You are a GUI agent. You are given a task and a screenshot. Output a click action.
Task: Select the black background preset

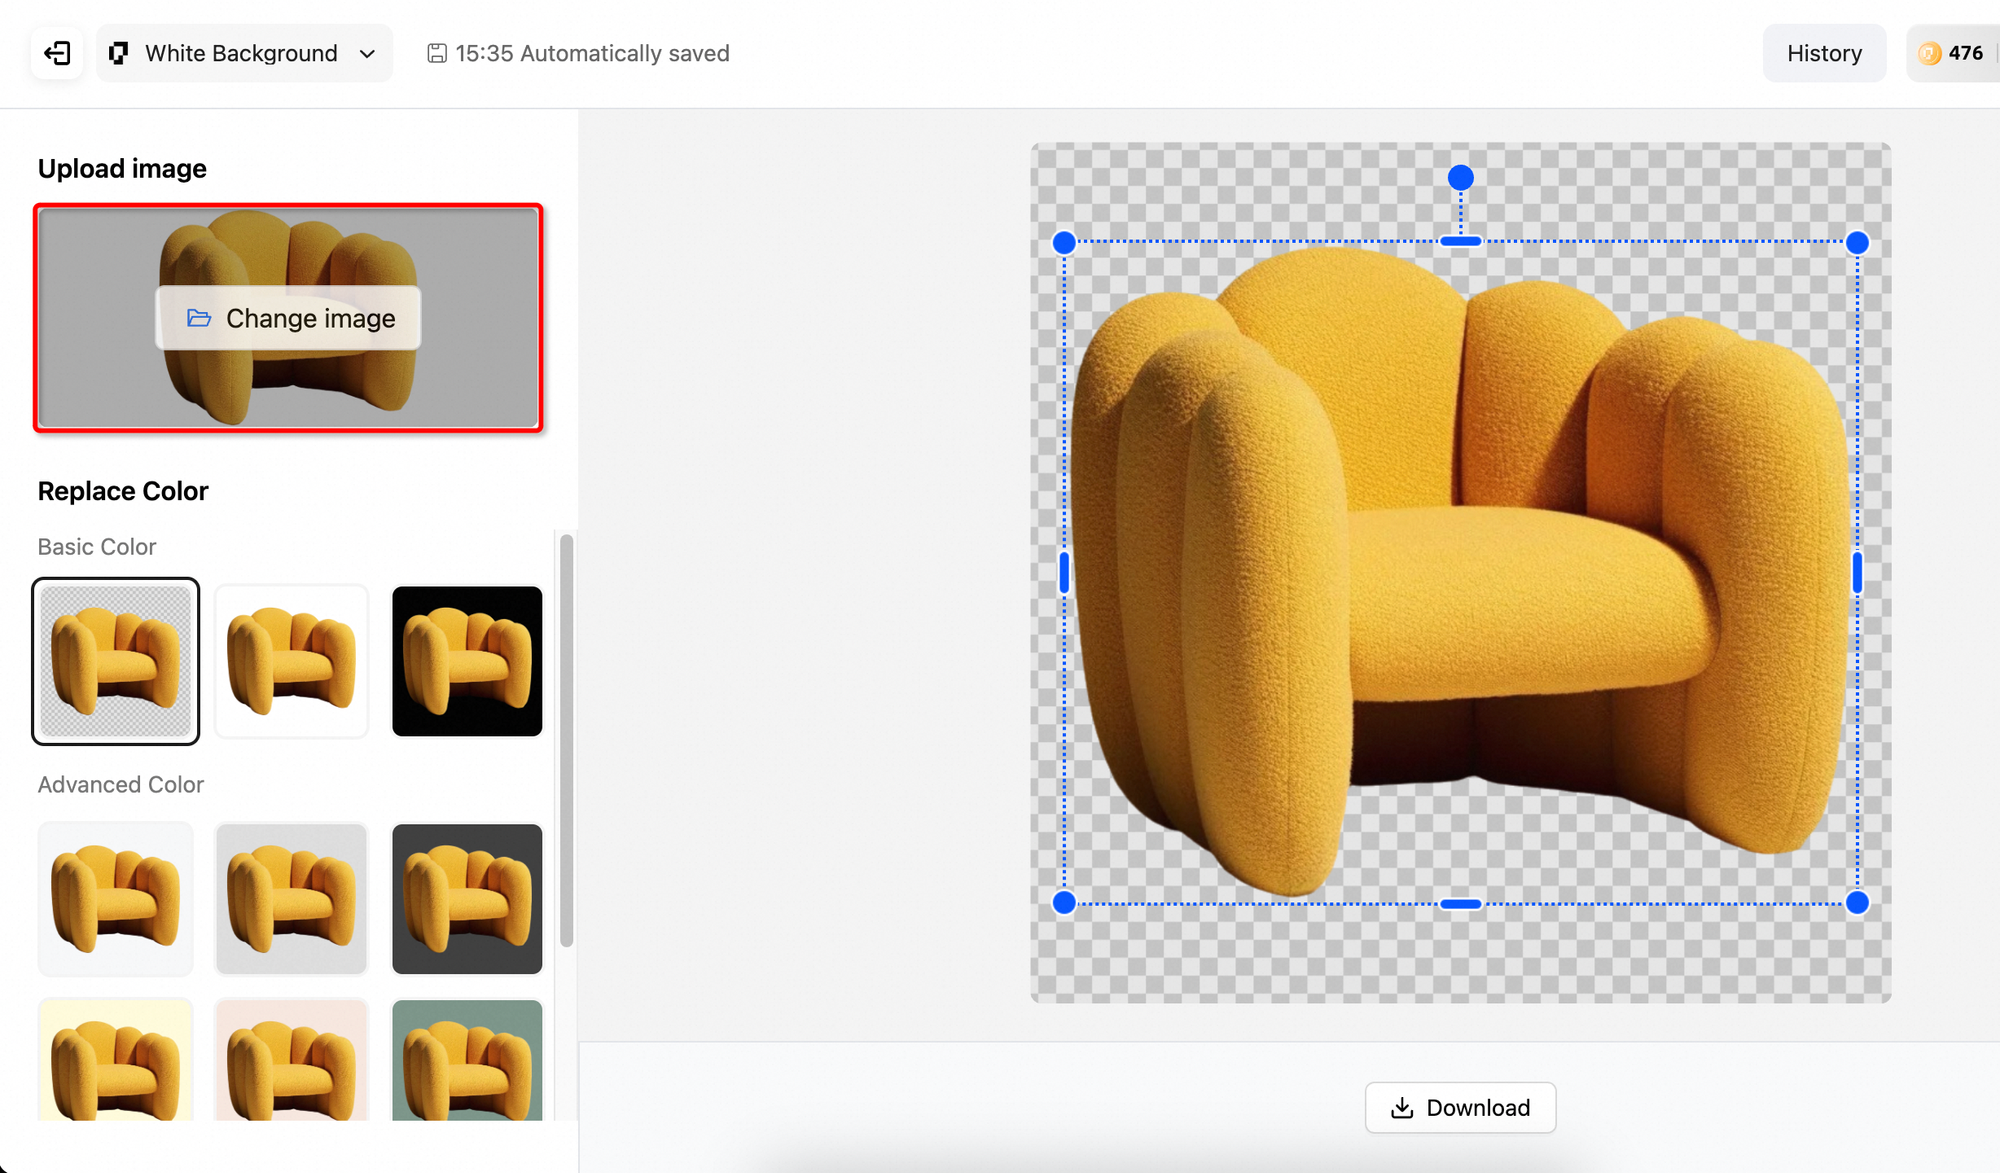pos(468,659)
